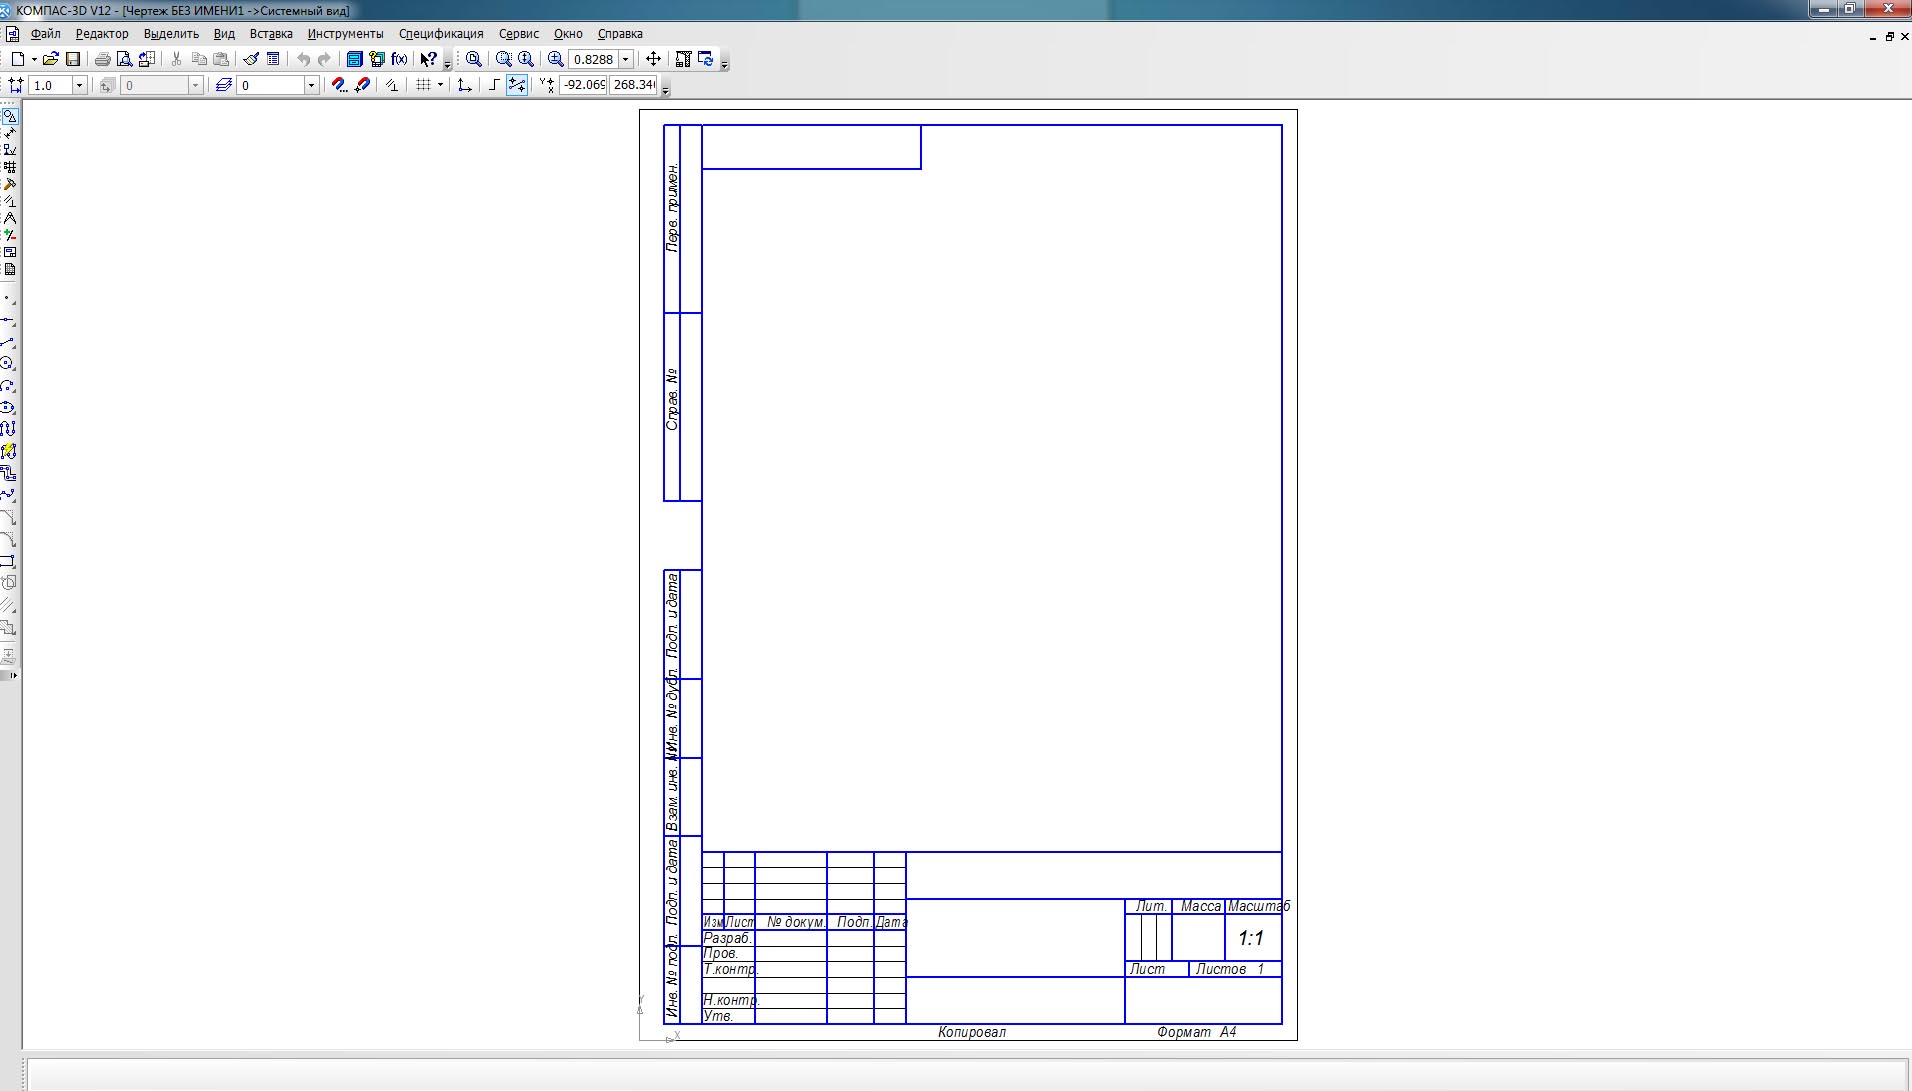Toggle the grid display button
Viewport: 1912px width, 1091px height.
(423, 85)
